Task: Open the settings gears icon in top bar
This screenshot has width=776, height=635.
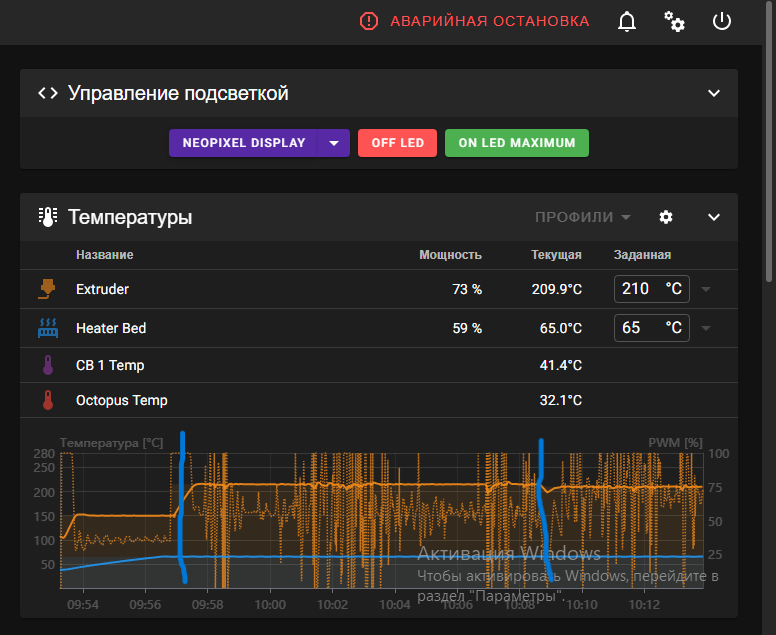Action: [x=674, y=21]
